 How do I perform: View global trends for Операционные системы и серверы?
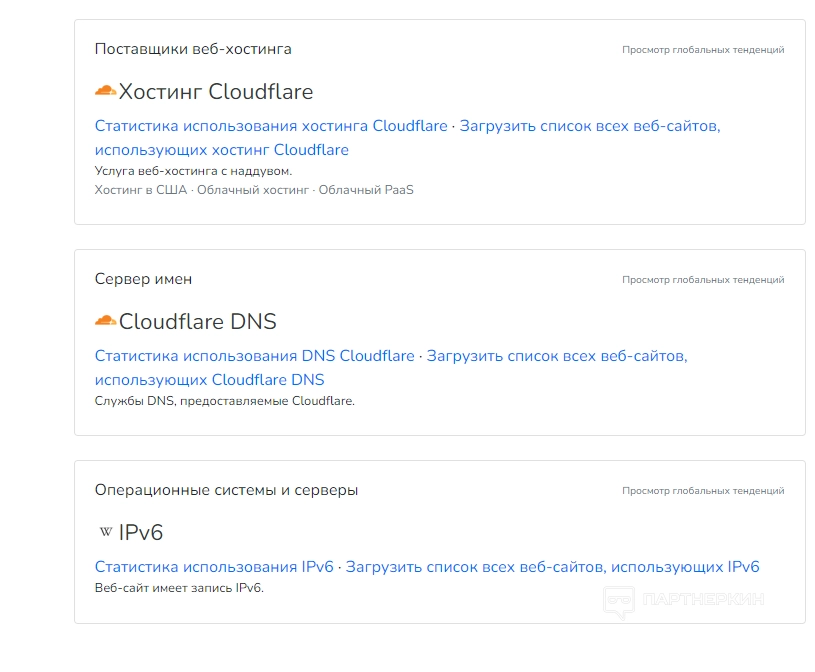(703, 491)
